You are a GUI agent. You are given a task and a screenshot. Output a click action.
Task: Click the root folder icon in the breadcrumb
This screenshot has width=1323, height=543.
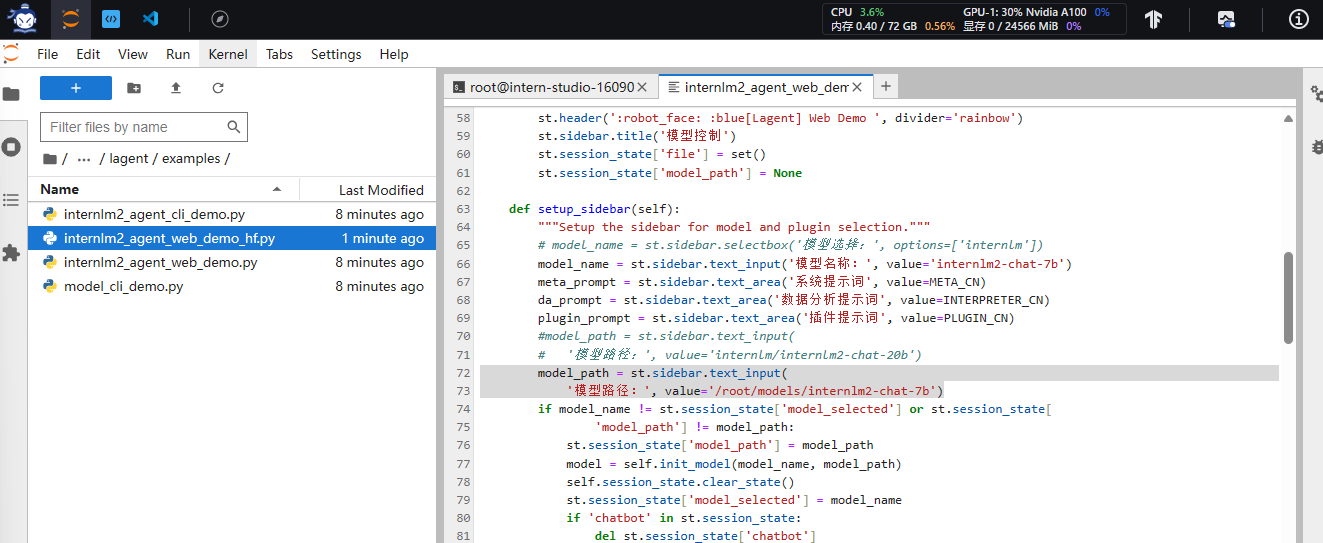point(50,159)
